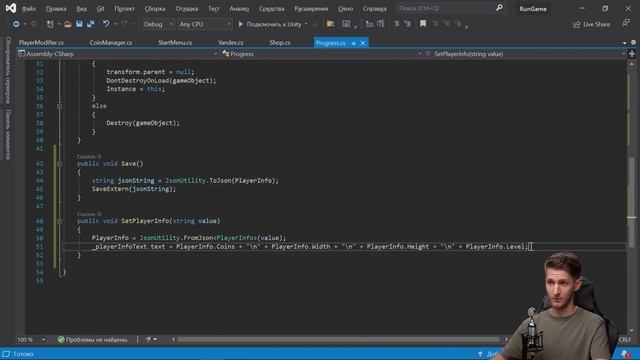Expand the Any CPU platform dropdown
The height and width of the screenshot is (360, 640).
[204, 24]
